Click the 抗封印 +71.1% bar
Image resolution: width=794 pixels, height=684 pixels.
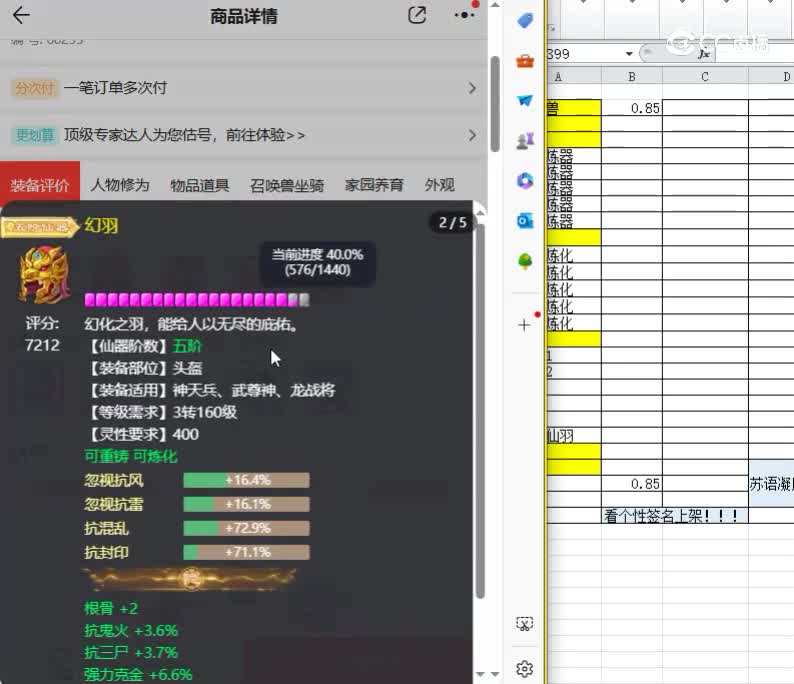246,552
